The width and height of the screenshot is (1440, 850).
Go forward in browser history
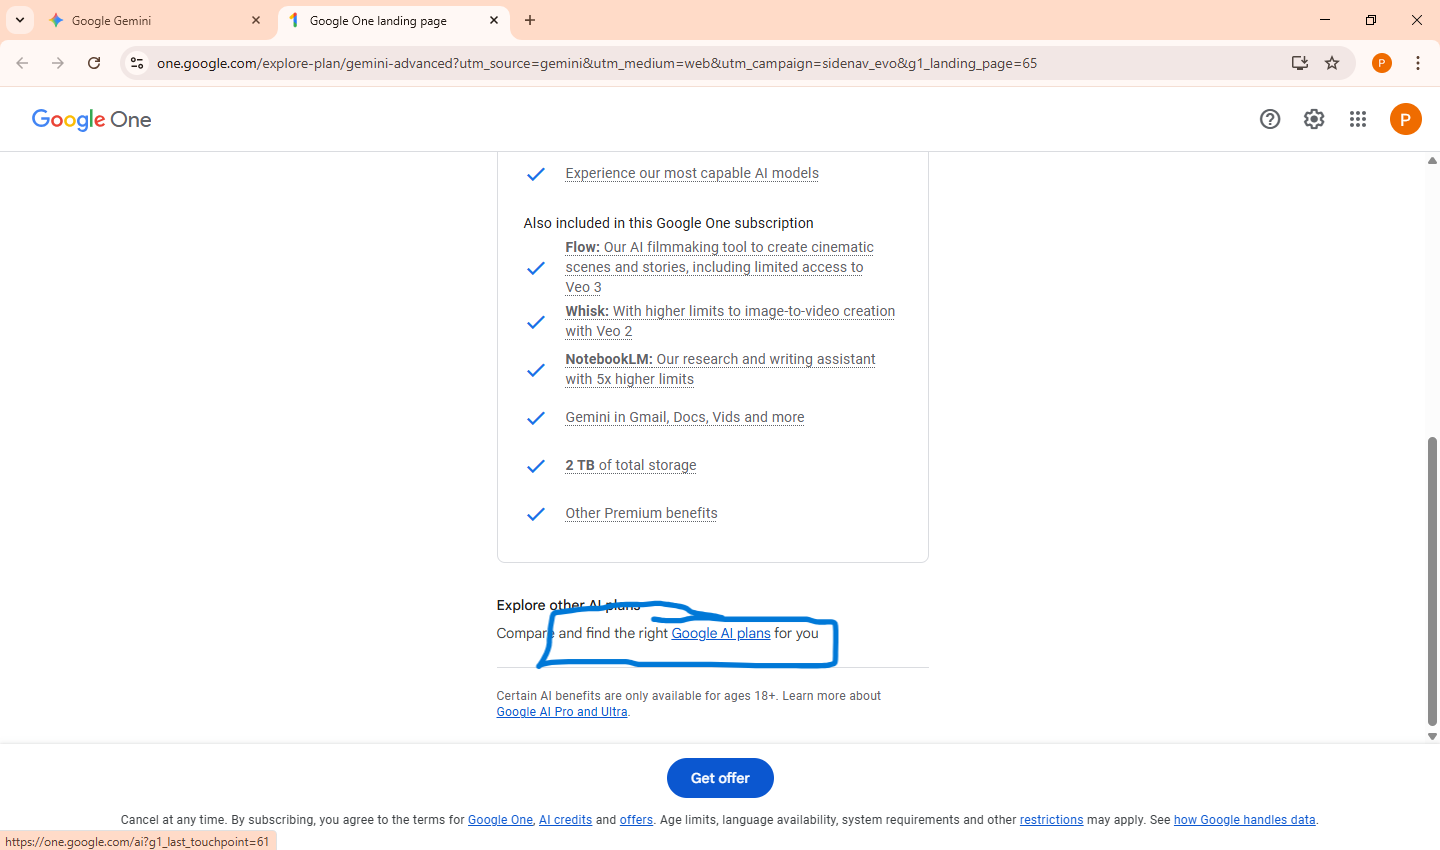58,63
